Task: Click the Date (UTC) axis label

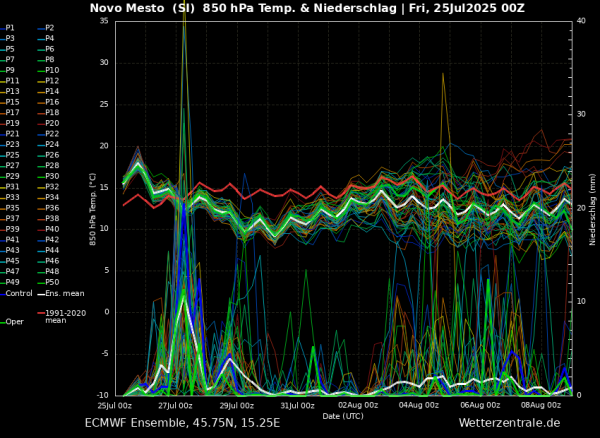Action: click(x=343, y=416)
